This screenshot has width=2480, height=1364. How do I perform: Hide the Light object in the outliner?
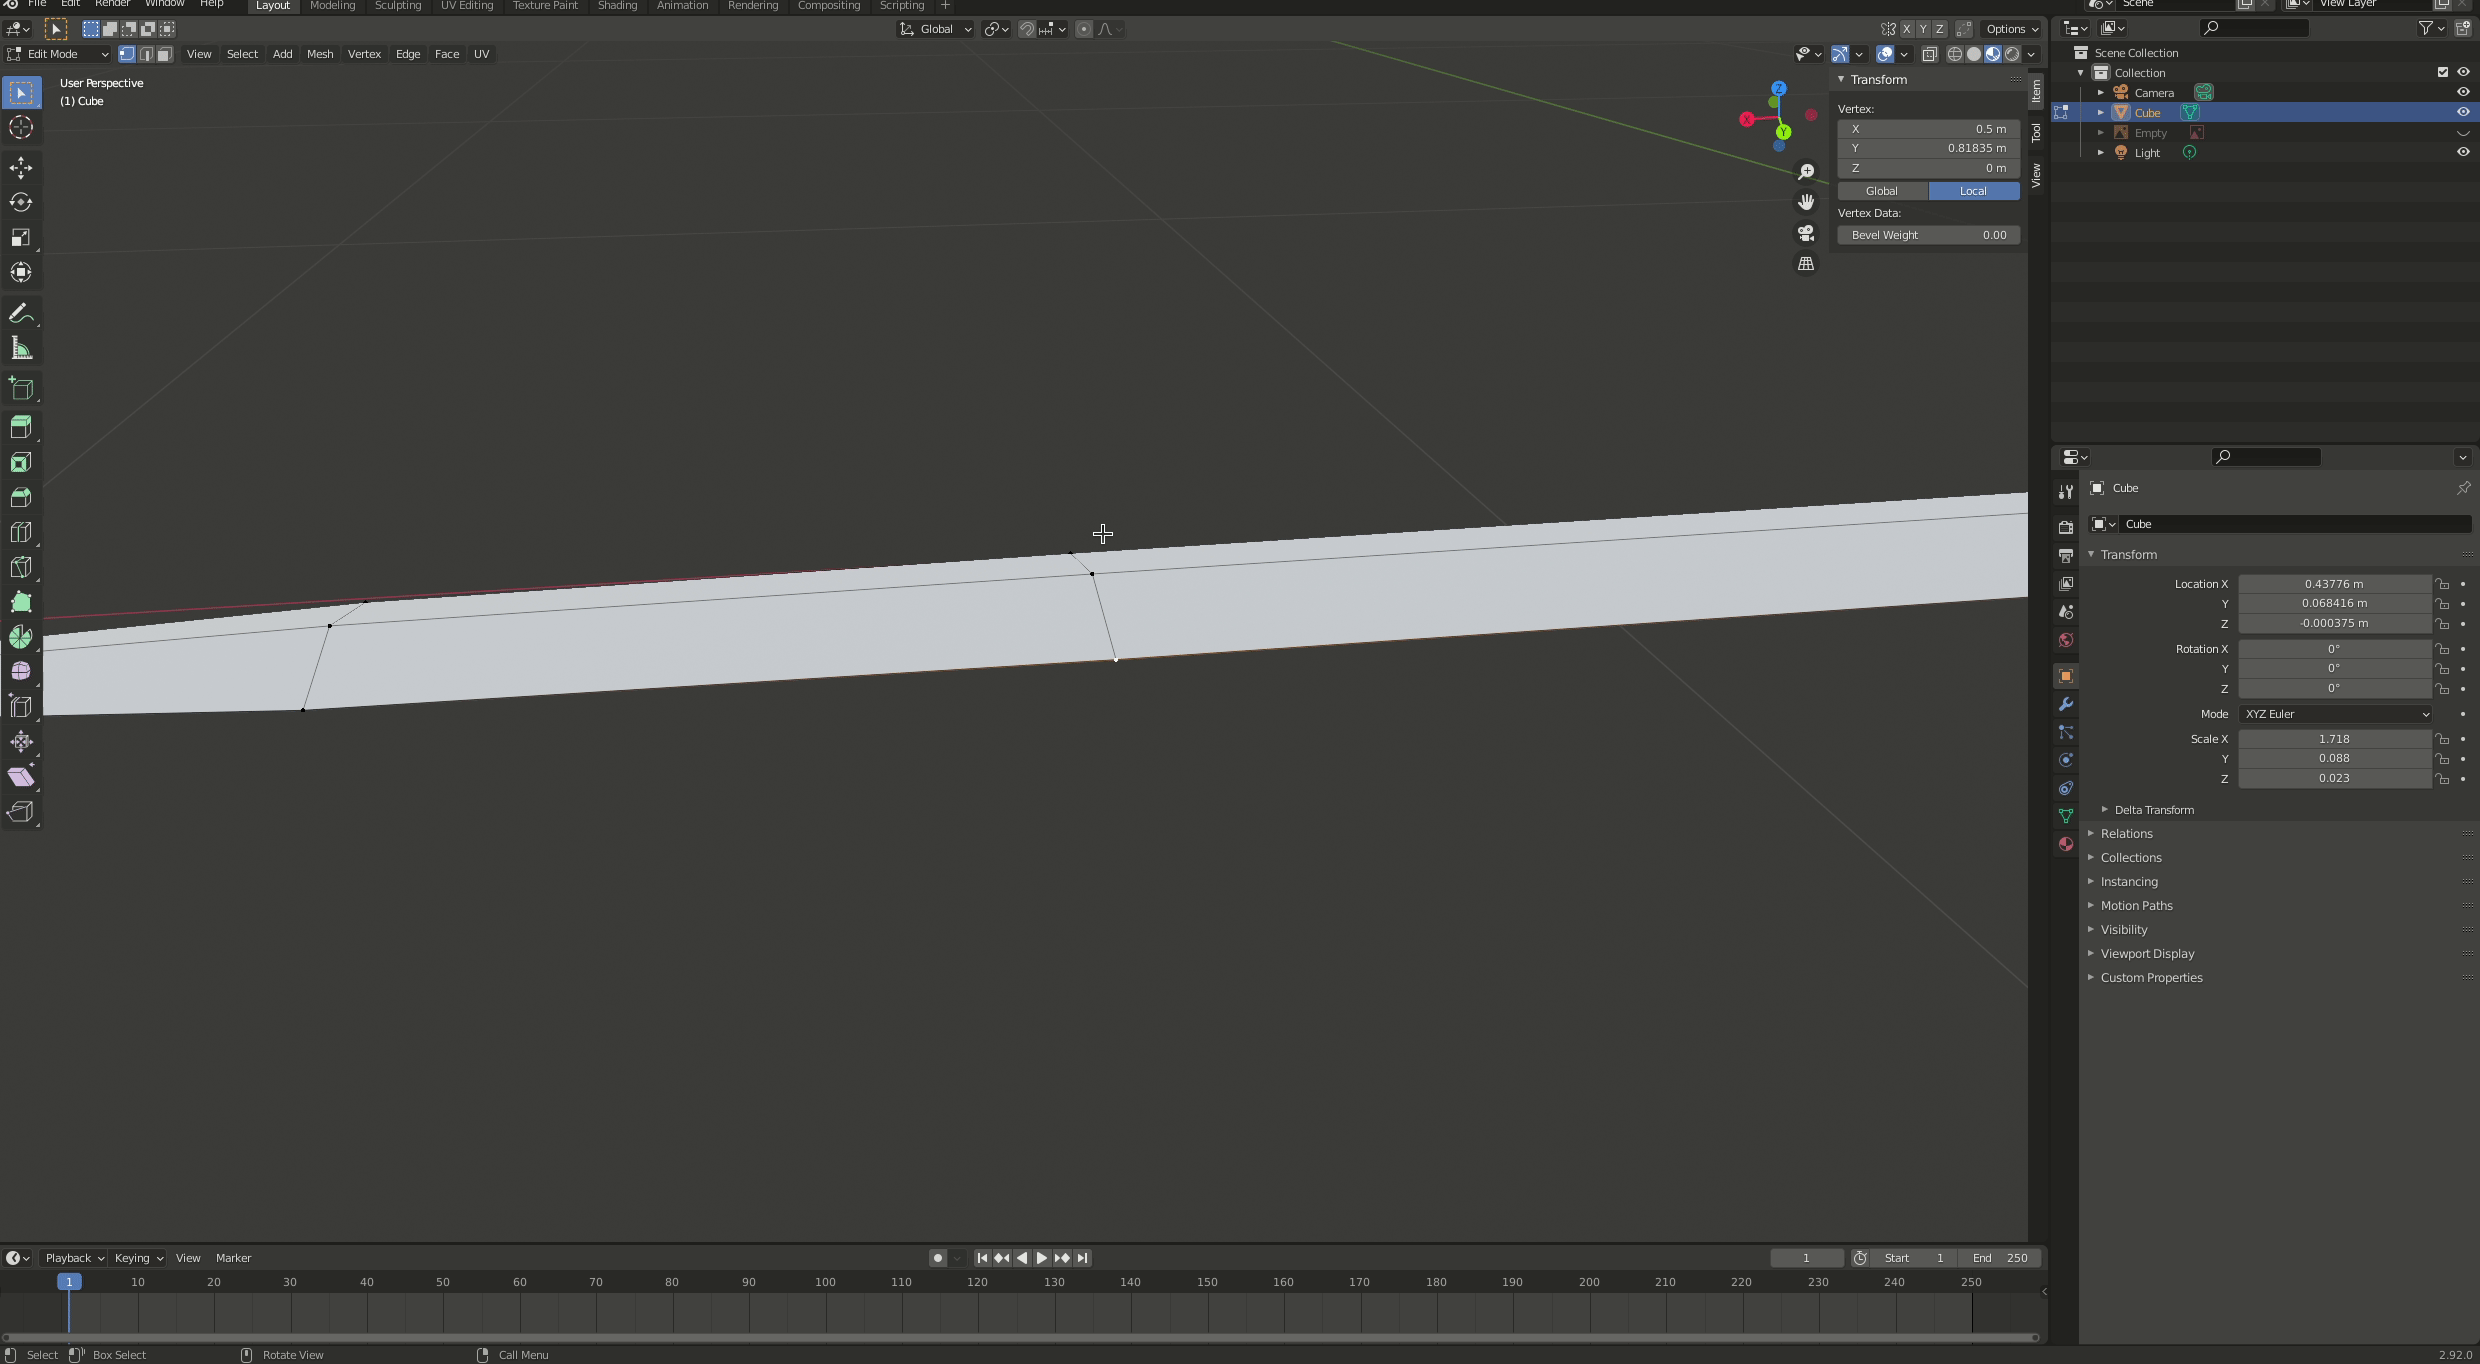tap(2464, 152)
